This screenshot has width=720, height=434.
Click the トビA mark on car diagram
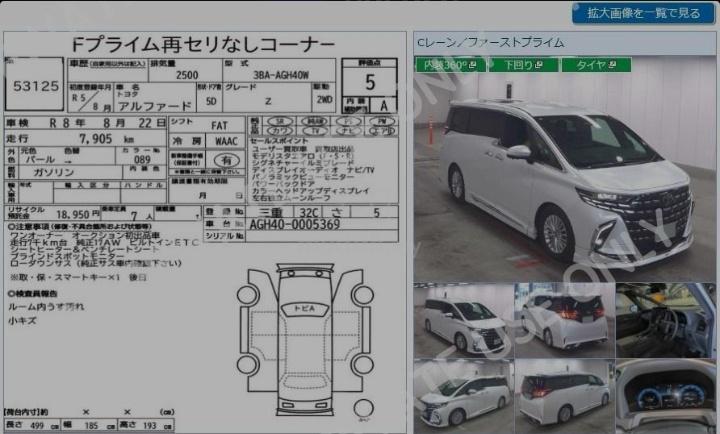pos(304,309)
